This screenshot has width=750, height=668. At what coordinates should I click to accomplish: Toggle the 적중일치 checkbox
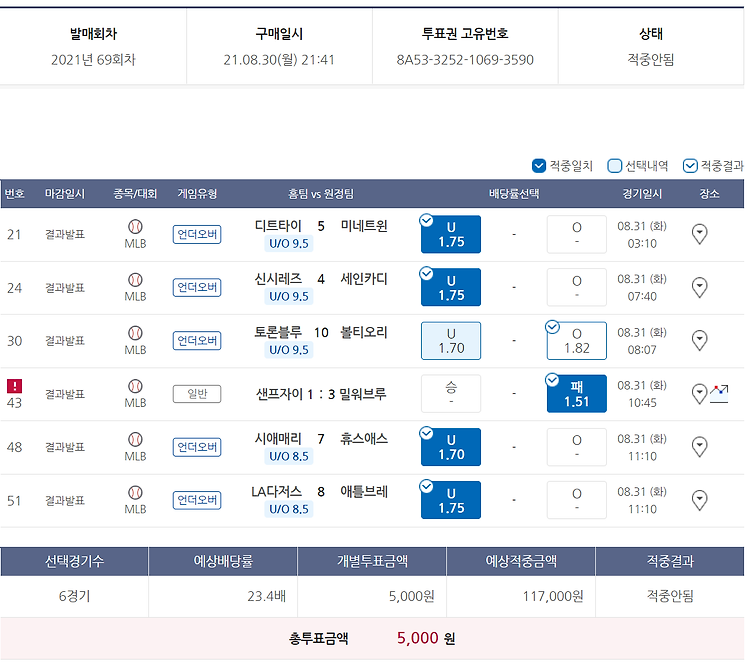coord(540,166)
